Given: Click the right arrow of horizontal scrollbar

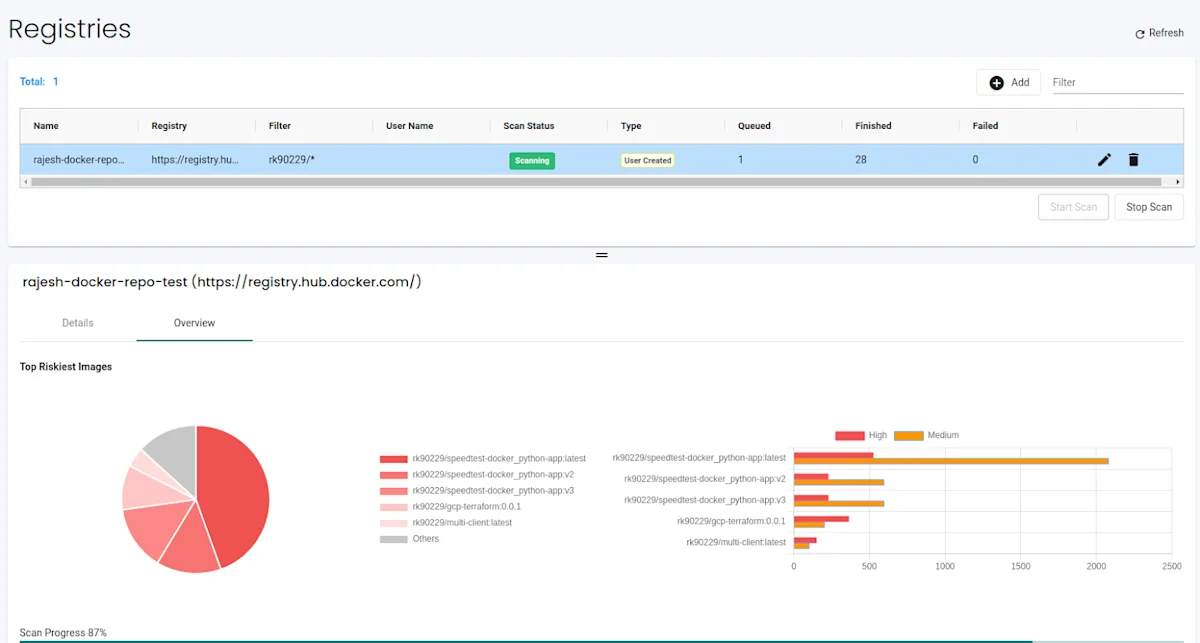Looking at the screenshot, I should (1178, 182).
